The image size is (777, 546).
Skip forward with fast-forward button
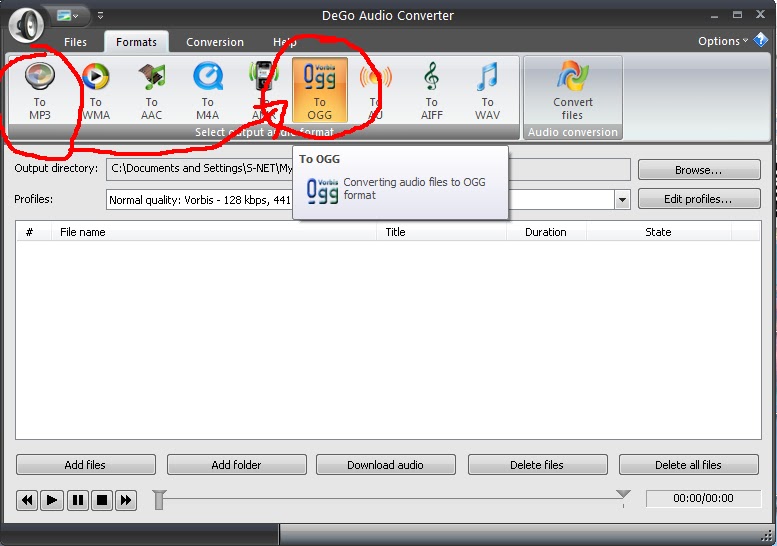(126, 500)
